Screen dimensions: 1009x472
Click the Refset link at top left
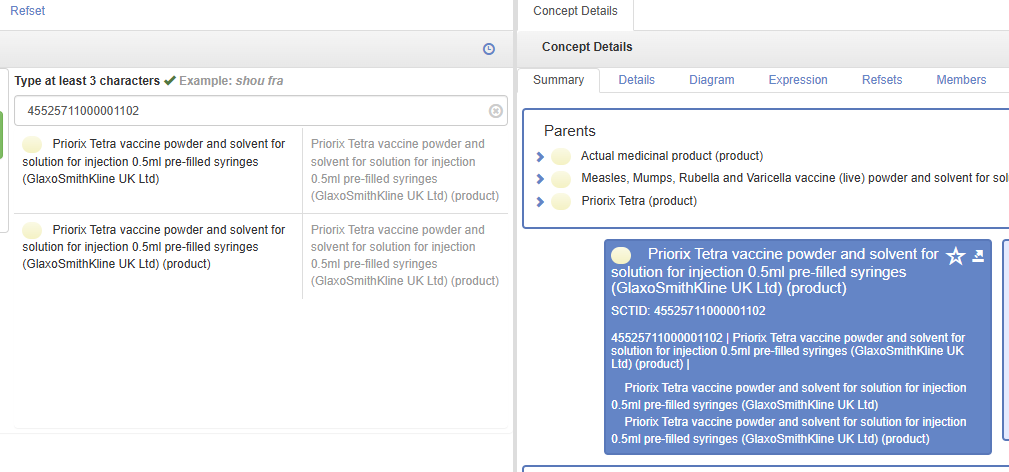27,10
